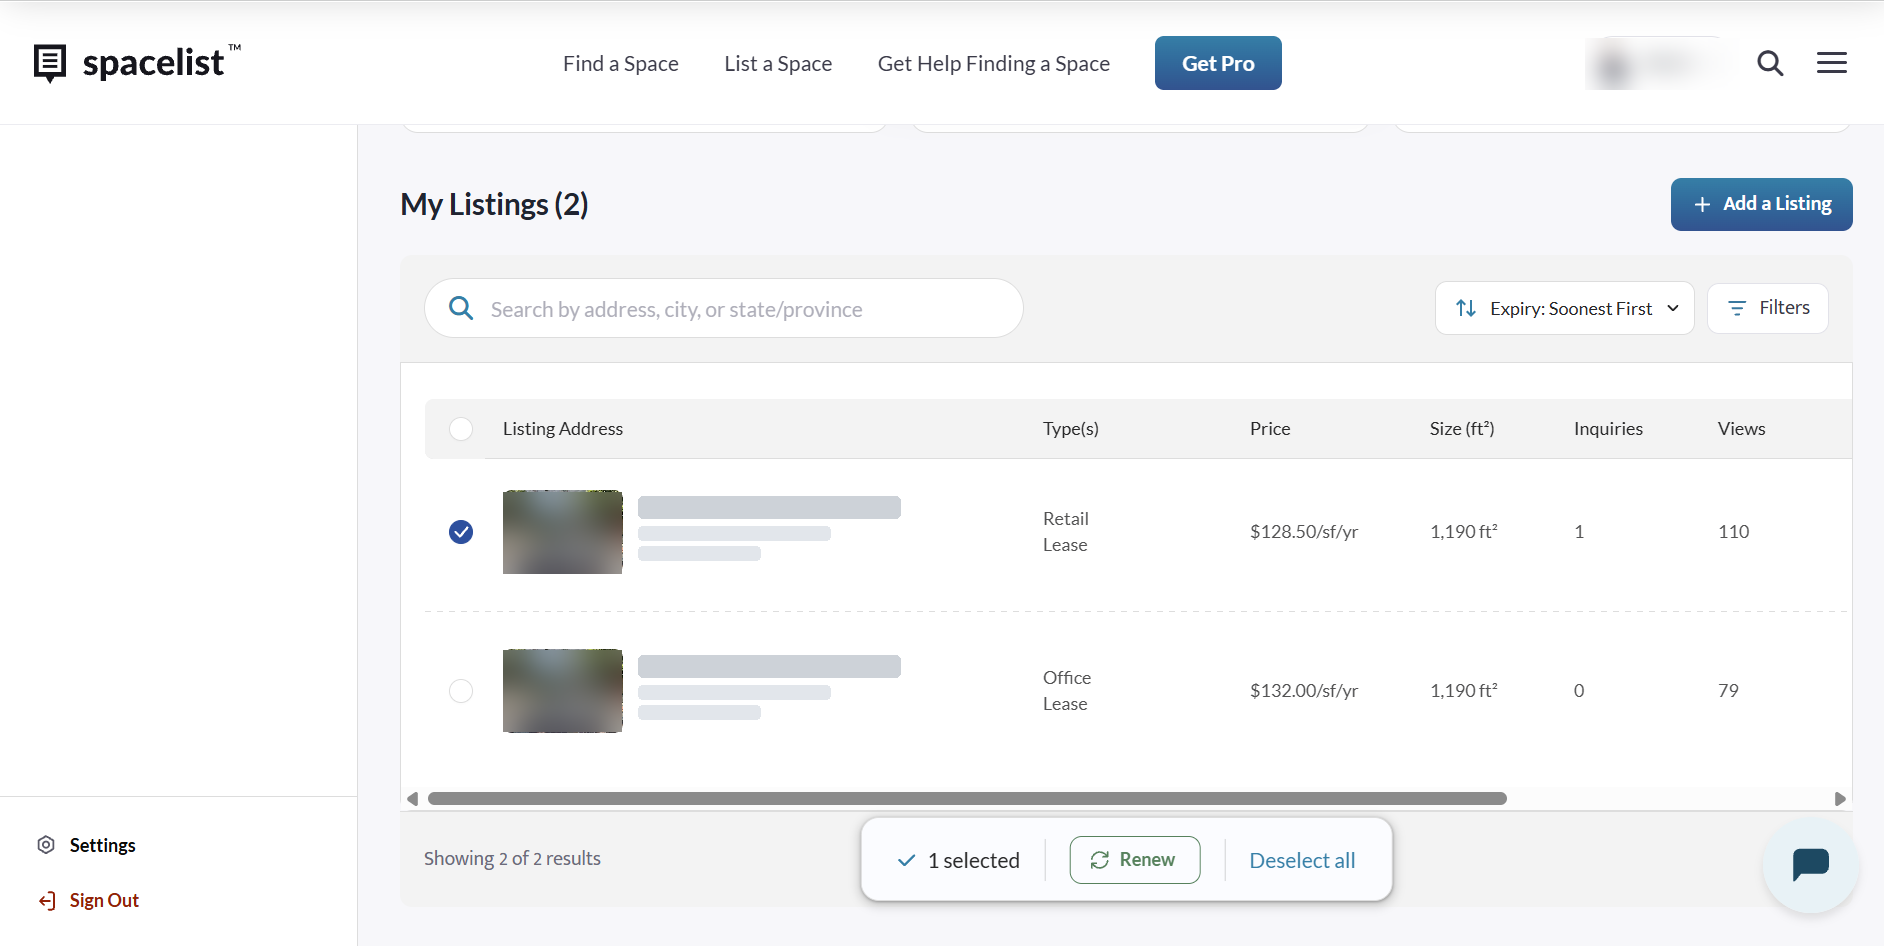Image resolution: width=1884 pixels, height=946 pixels.
Task: Go to List a Space
Action: click(778, 63)
